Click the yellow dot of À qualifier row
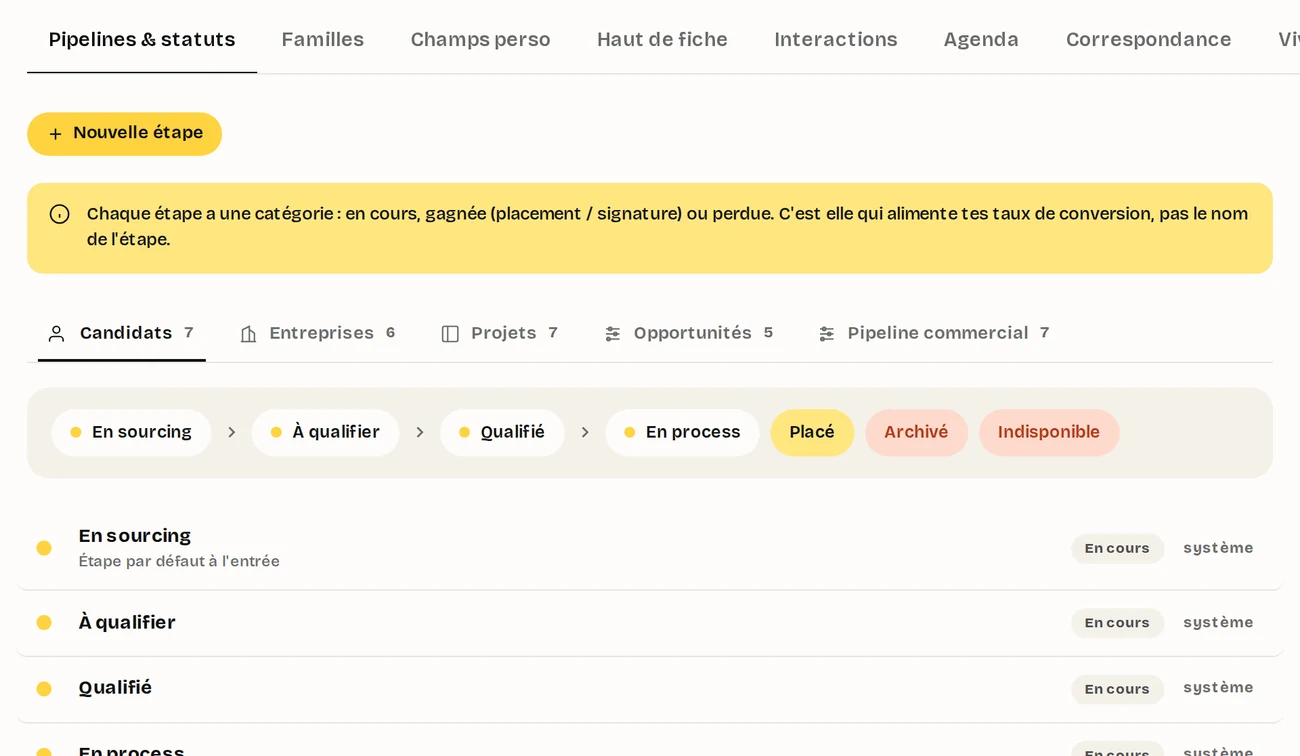This screenshot has width=1300, height=756. pos(44,623)
